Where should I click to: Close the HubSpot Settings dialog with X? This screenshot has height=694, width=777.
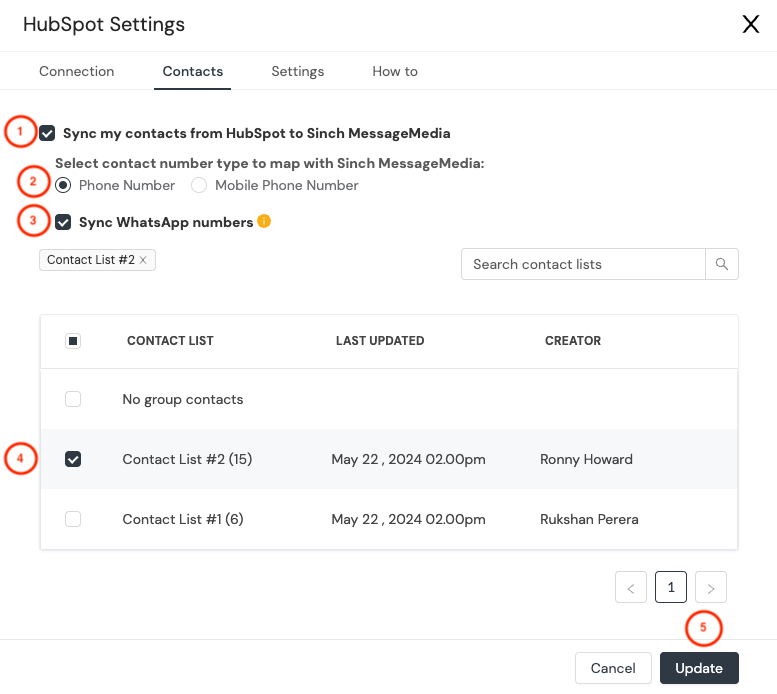pos(750,24)
